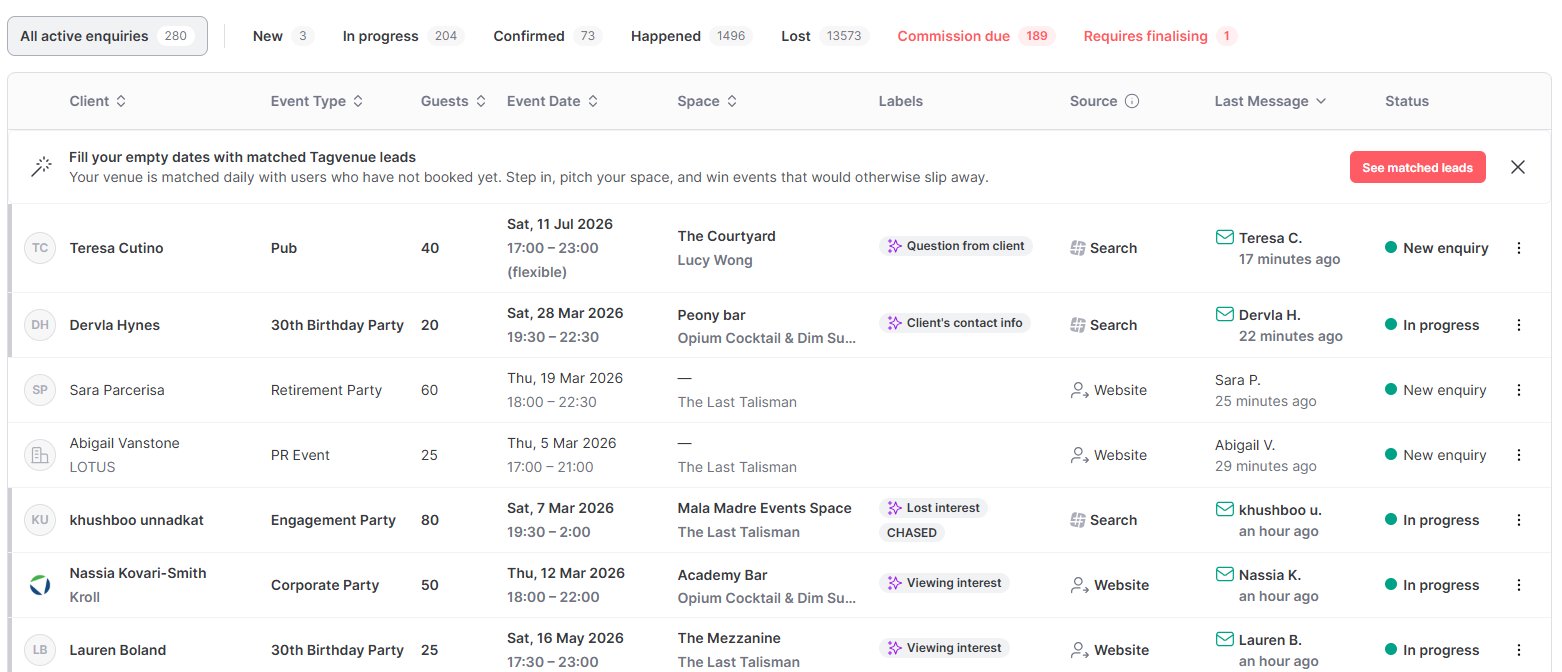
Task: Click the Search source icon for khushboo unnadkat
Action: (x=1078, y=520)
